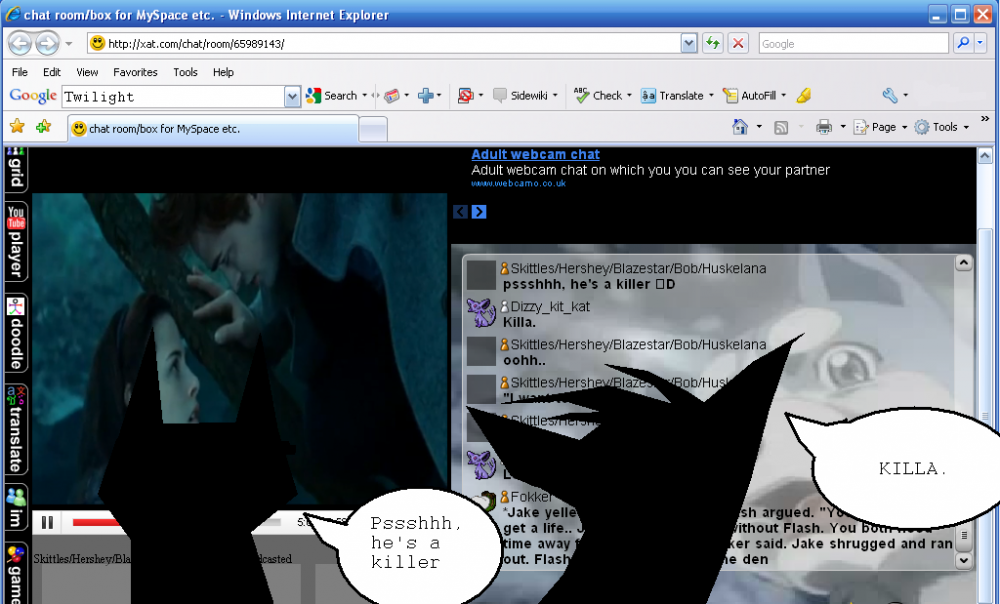Open the File menu
The width and height of the screenshot is (1000, 604).
[x=20, y=72]
